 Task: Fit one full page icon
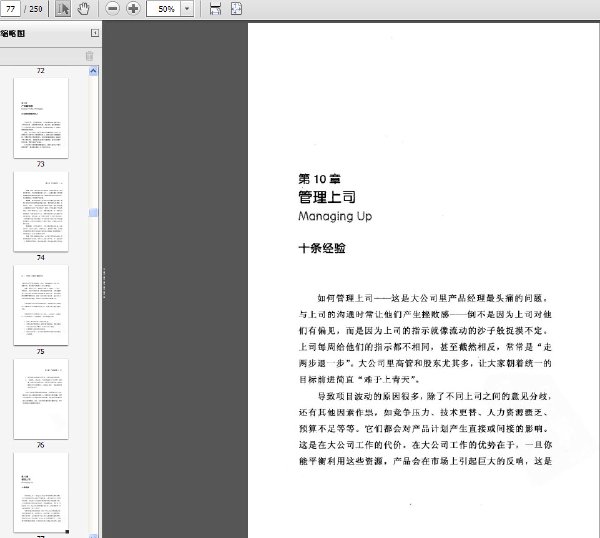click(236, 9)
